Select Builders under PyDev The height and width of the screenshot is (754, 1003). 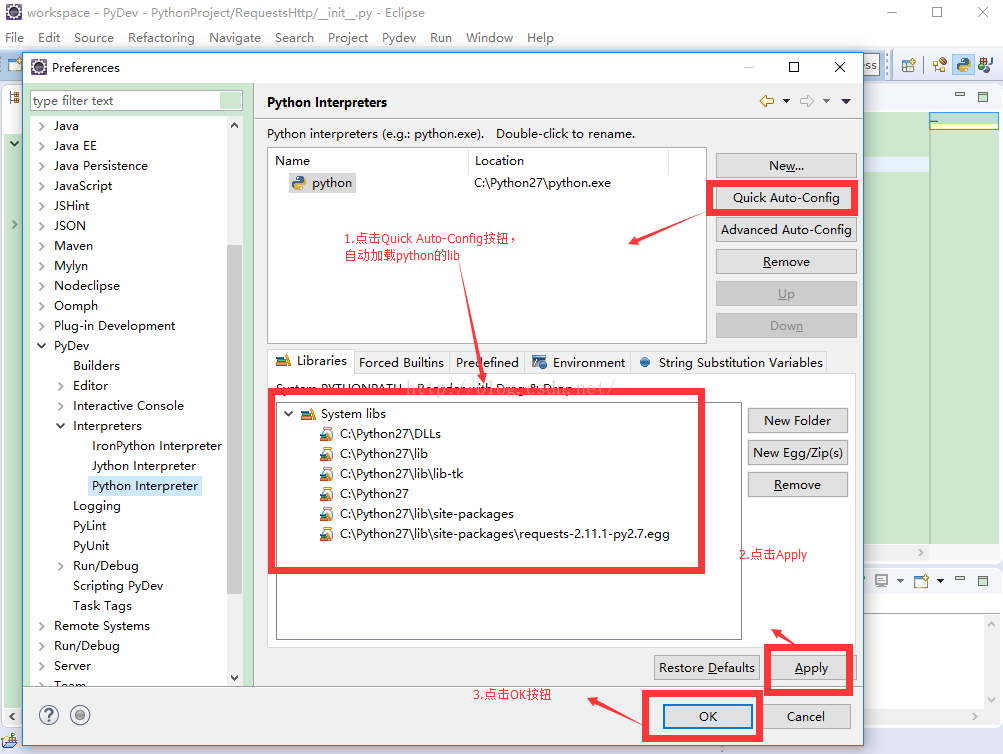coord(97,366)
